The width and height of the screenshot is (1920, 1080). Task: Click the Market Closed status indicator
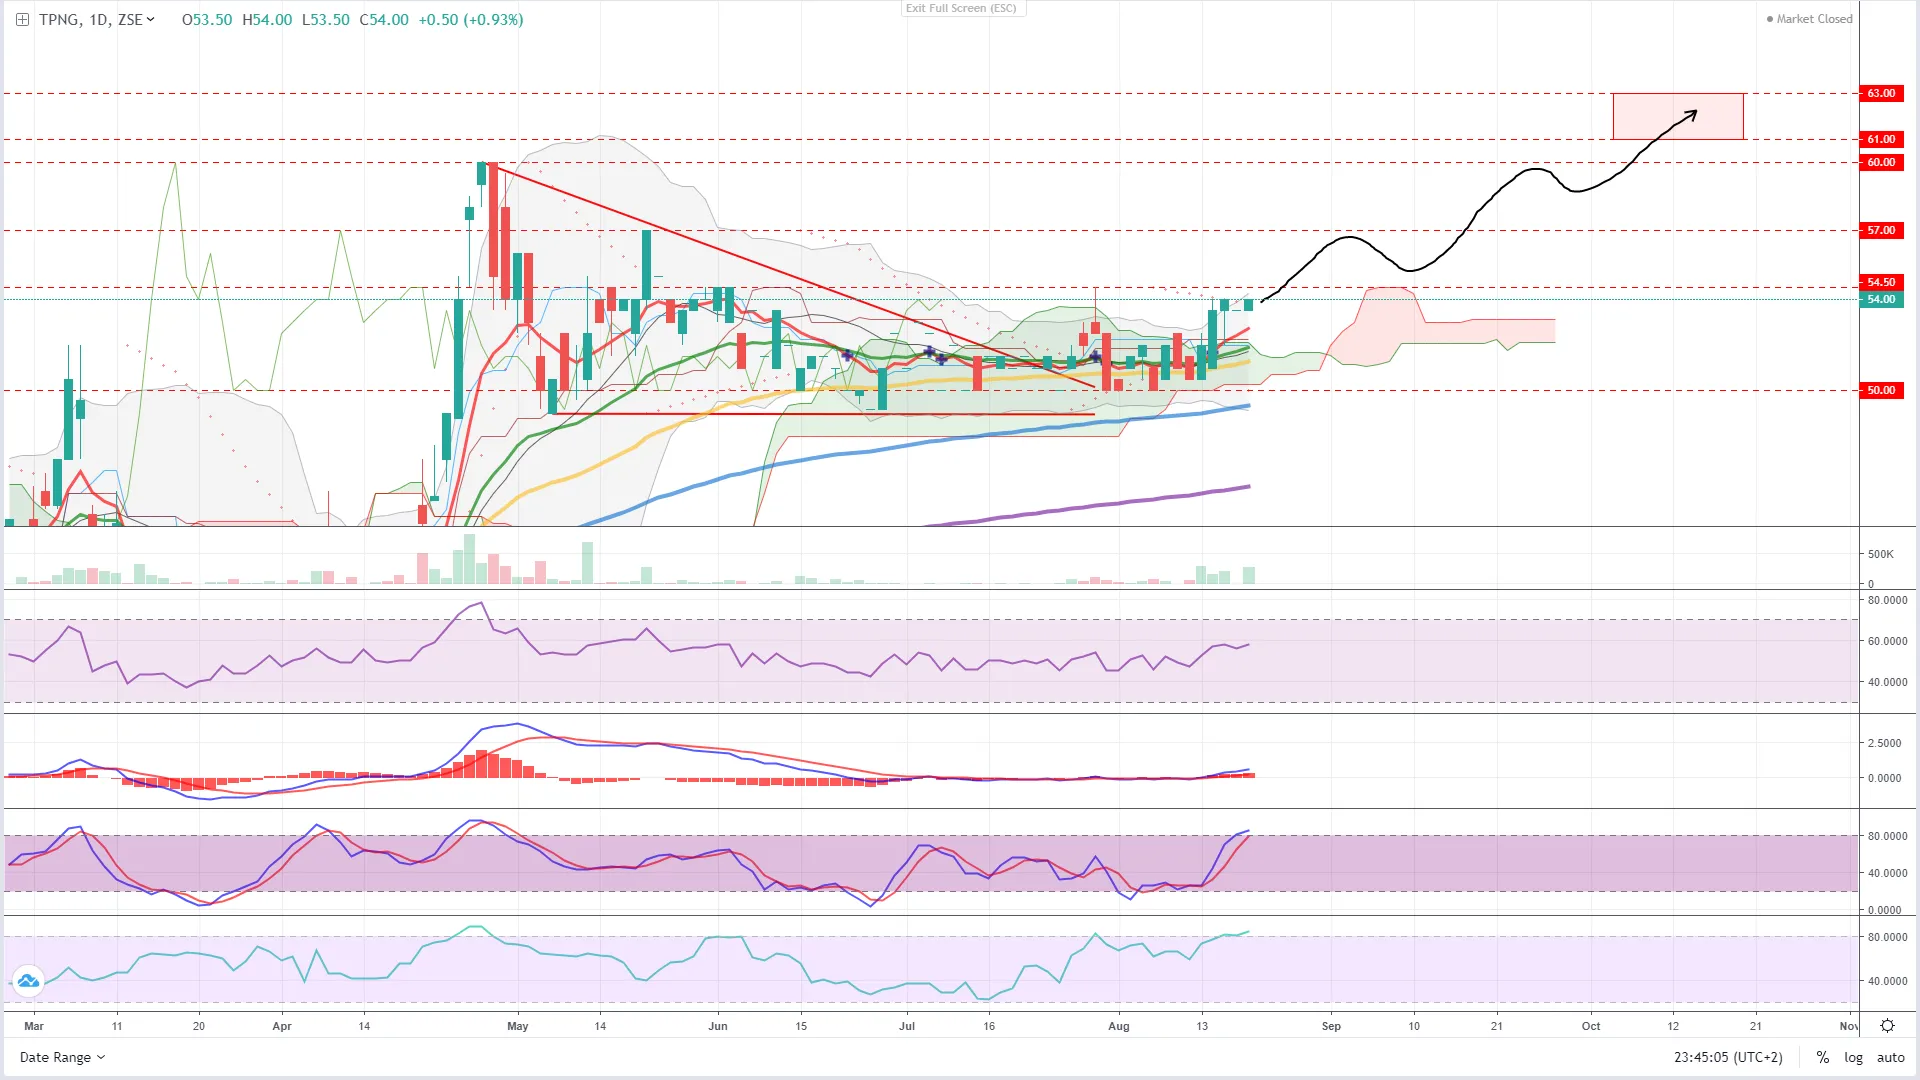(1809, 19)
